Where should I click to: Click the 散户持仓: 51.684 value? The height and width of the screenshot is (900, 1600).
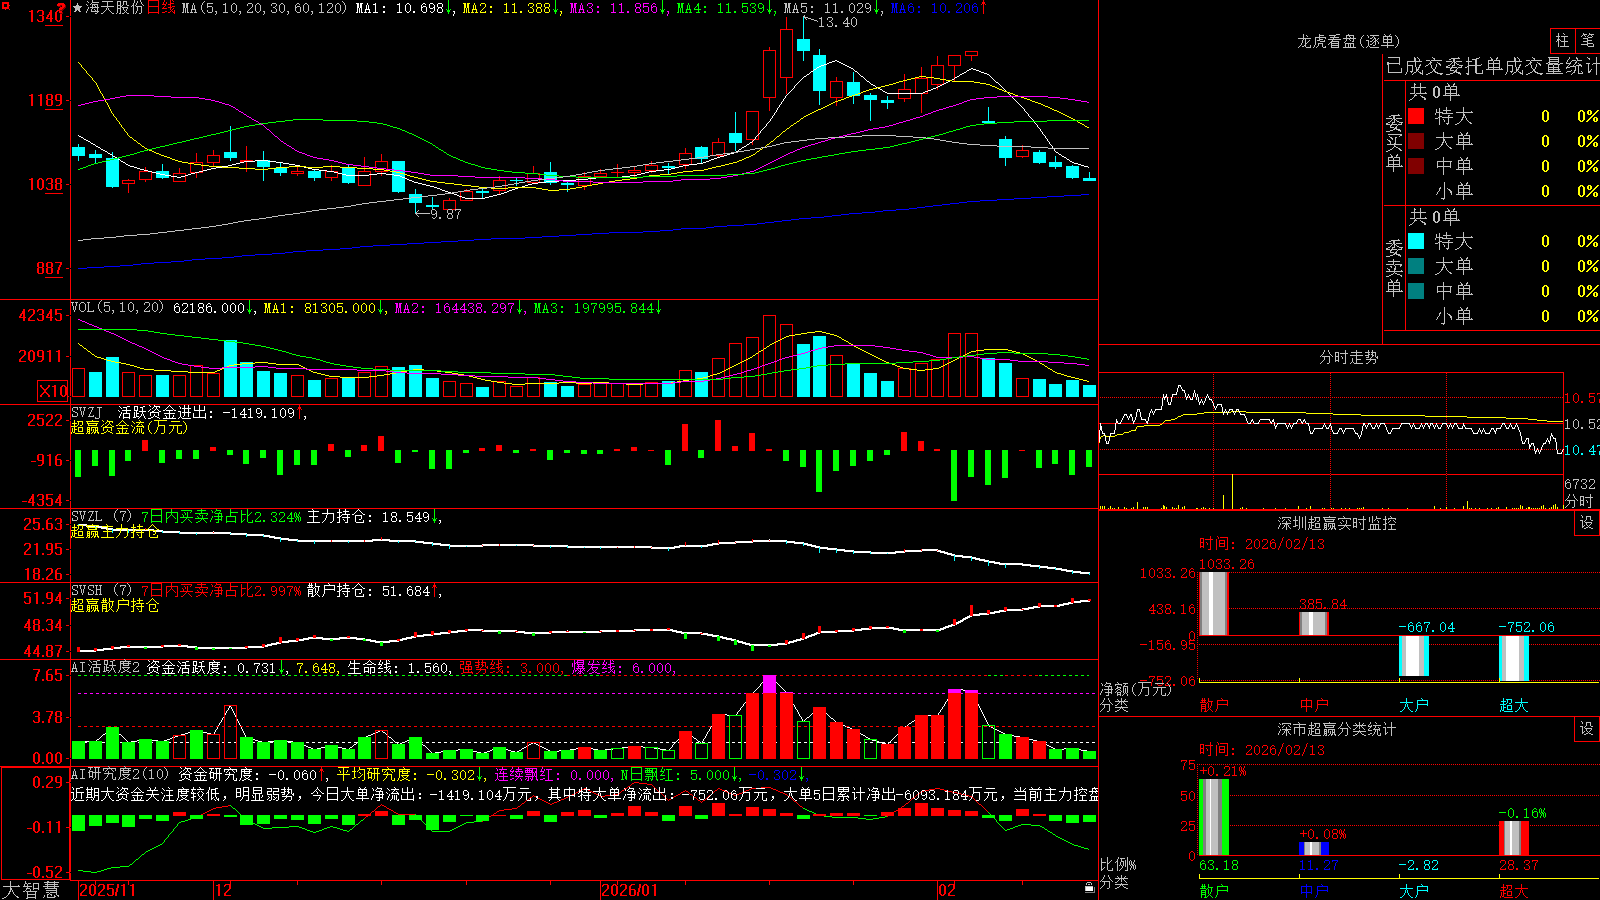click(x=374, y=591)
